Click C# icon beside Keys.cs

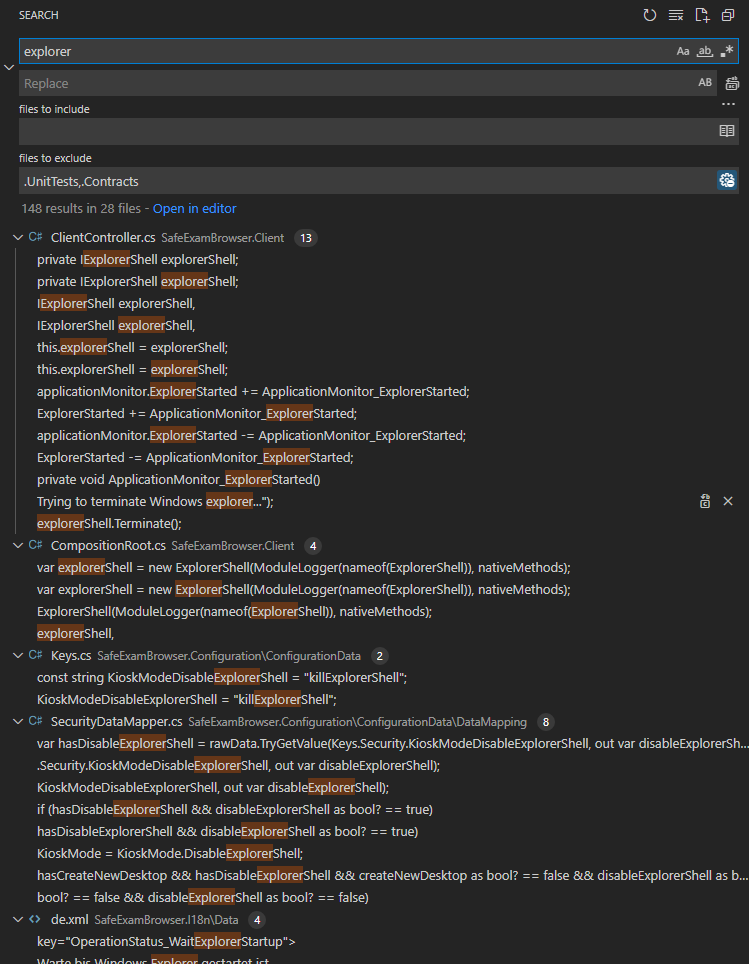tap(36, 655)
